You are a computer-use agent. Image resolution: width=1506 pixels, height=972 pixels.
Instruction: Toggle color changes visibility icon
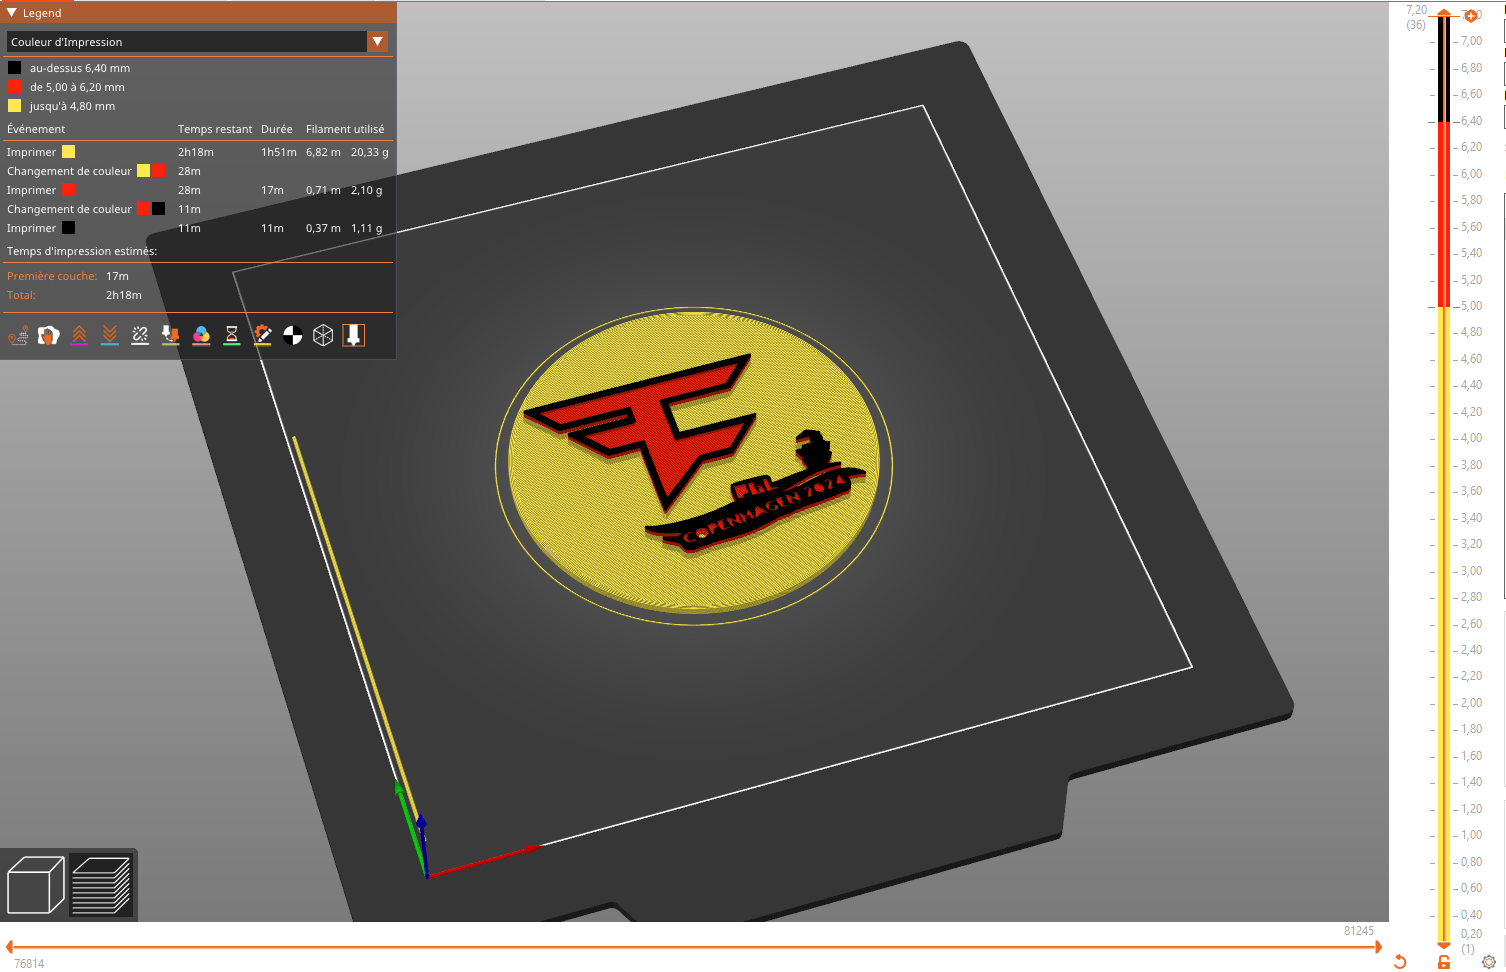click(201, 335)
